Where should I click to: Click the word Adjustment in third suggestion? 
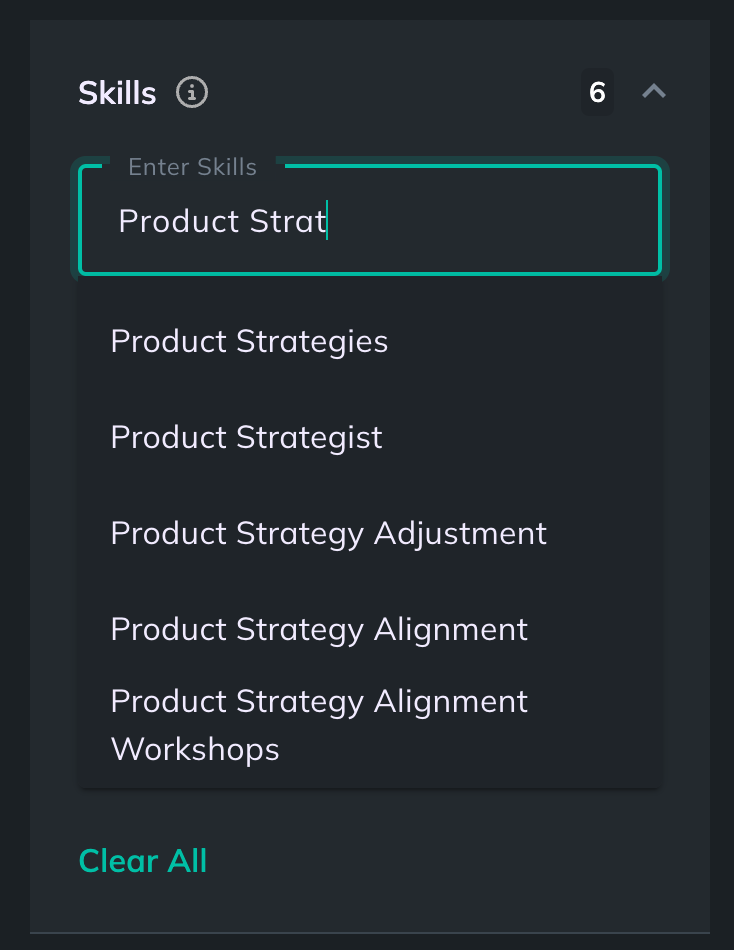coord(460,534)
